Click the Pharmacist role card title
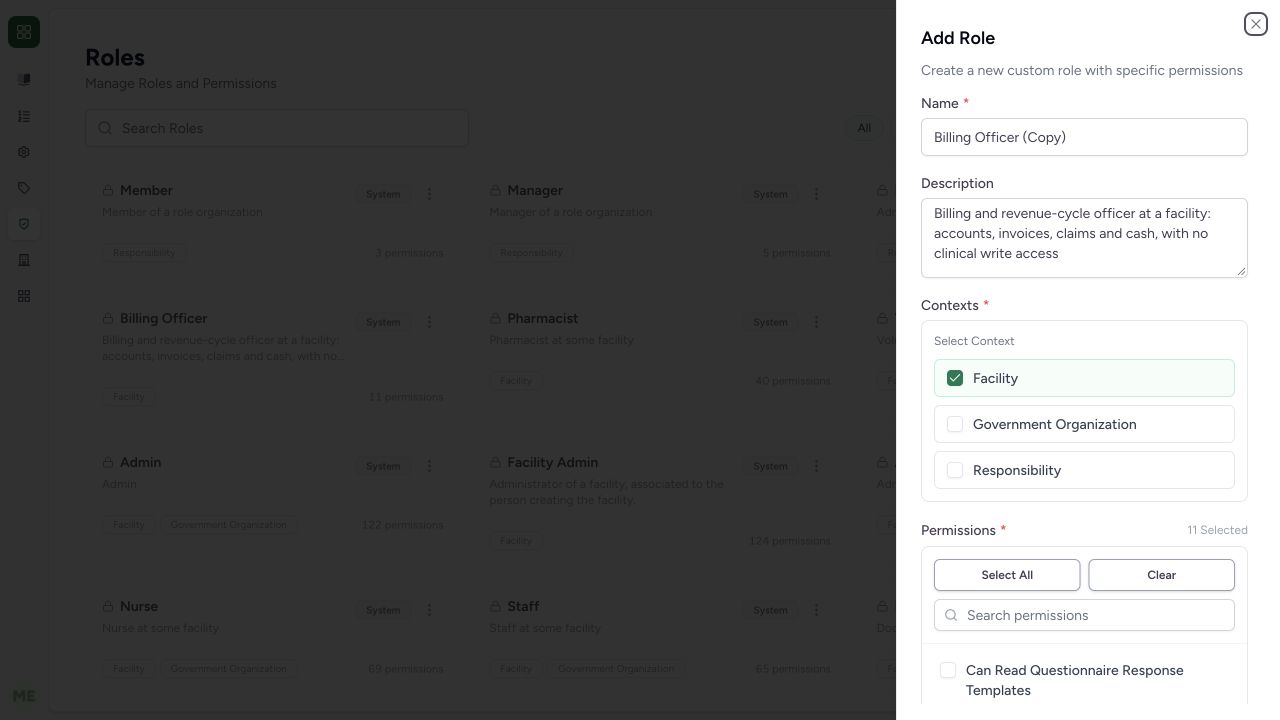 (543, 318)
